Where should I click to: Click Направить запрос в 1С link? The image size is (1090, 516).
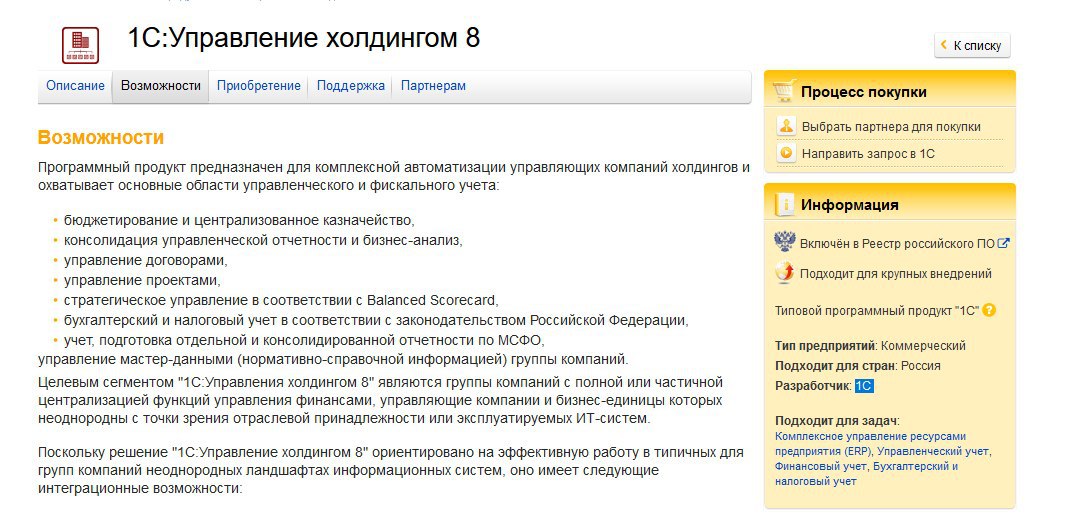point(868,154)
